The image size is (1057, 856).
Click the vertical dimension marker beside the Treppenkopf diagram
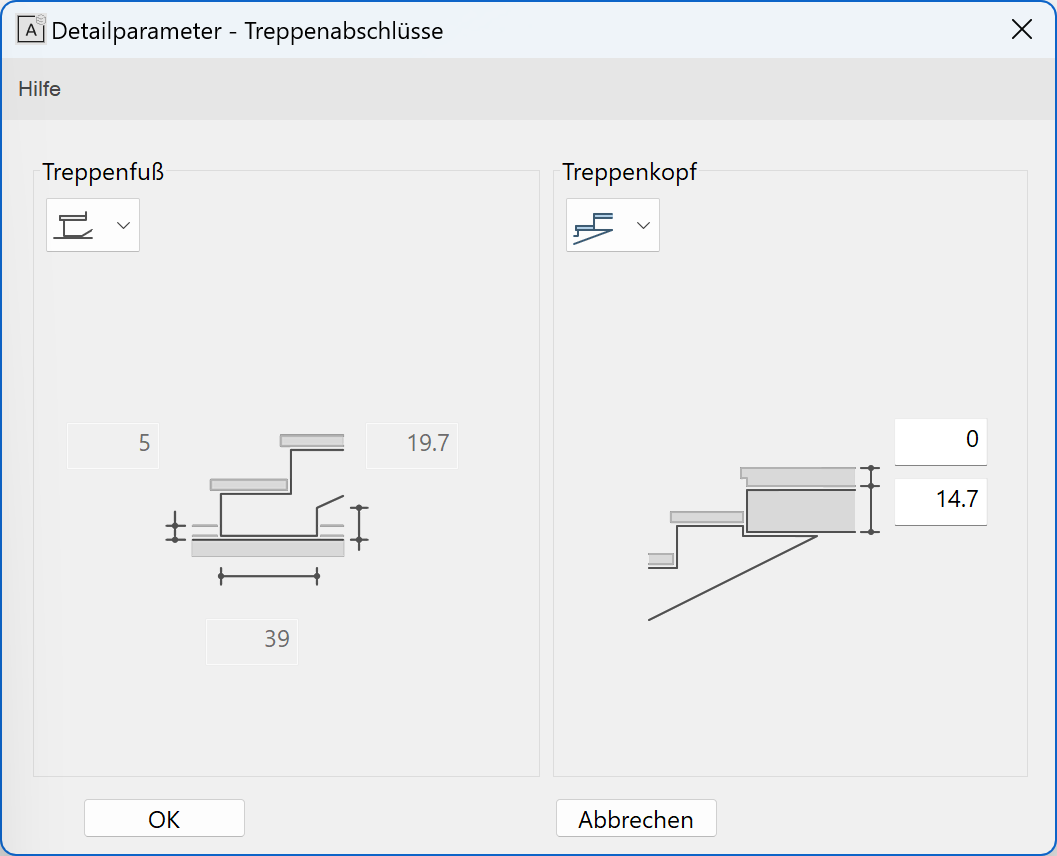(873, 500)
